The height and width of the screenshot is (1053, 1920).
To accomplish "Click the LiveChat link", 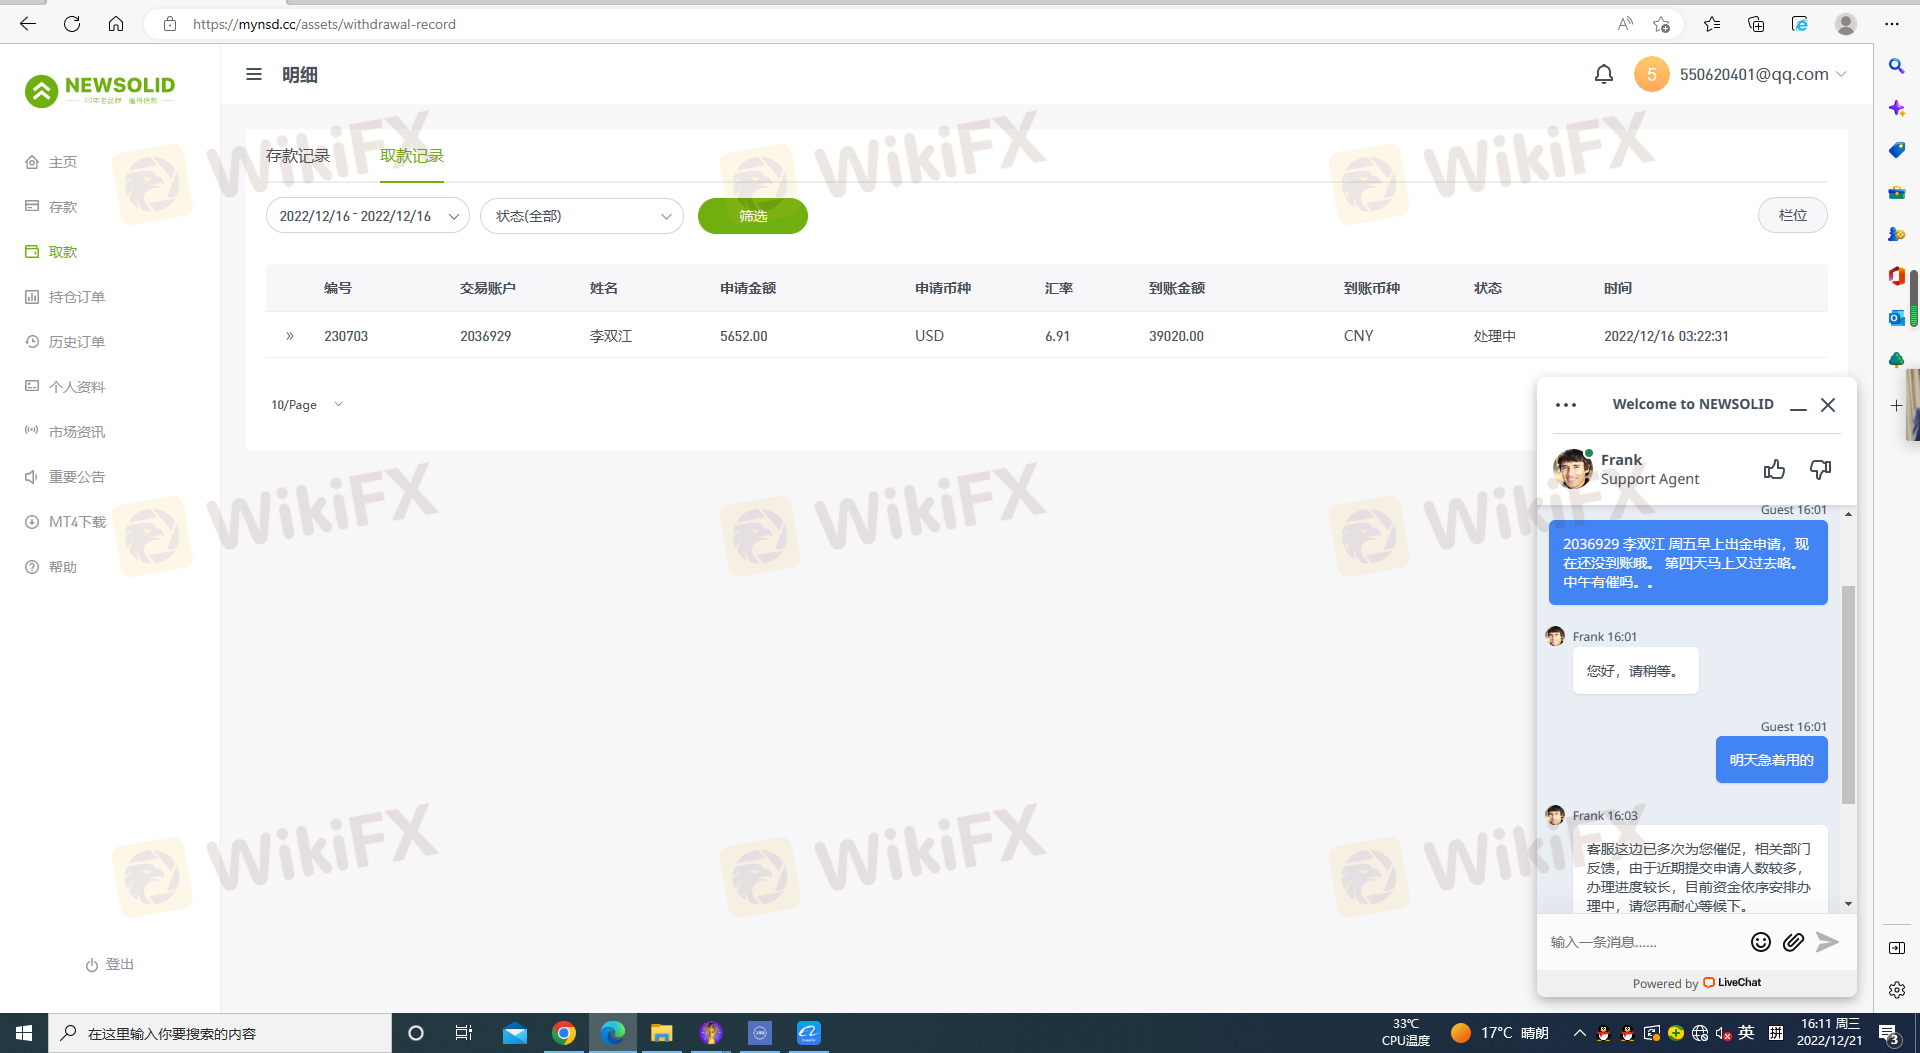I will tap(1733, 983).
